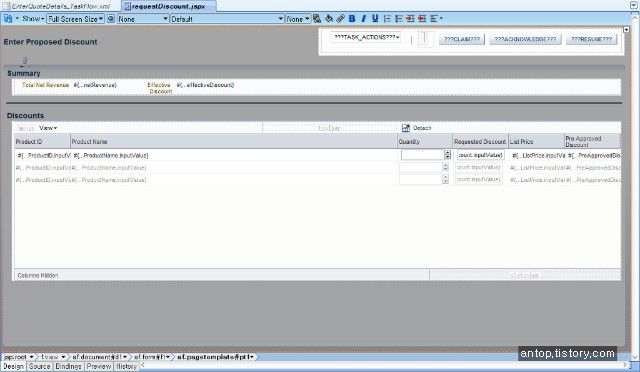Open the View menu in Discounts table
This screenshot has height=372, width=640.
(48, 128)
